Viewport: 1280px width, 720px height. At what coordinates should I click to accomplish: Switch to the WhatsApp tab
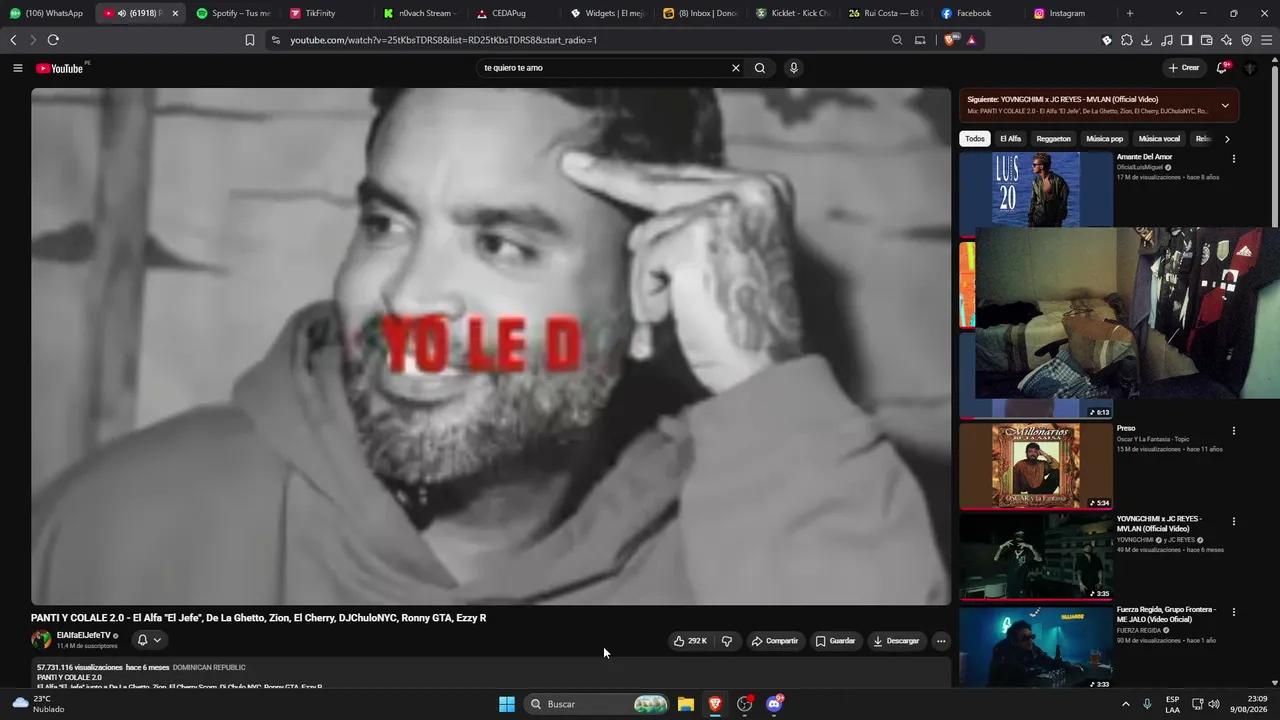click(x=47, y=13)
